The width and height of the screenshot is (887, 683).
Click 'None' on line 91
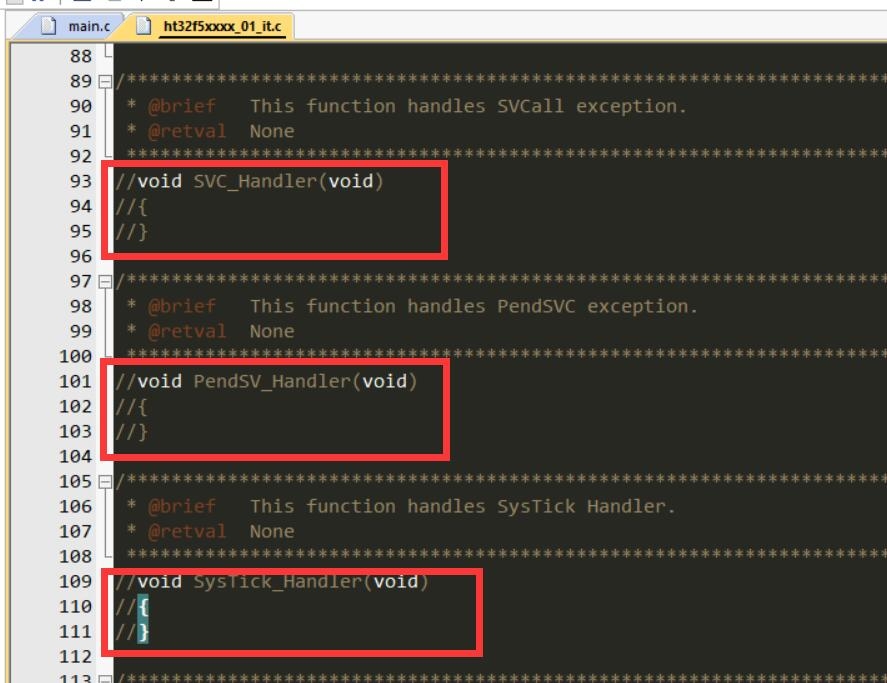272,131
